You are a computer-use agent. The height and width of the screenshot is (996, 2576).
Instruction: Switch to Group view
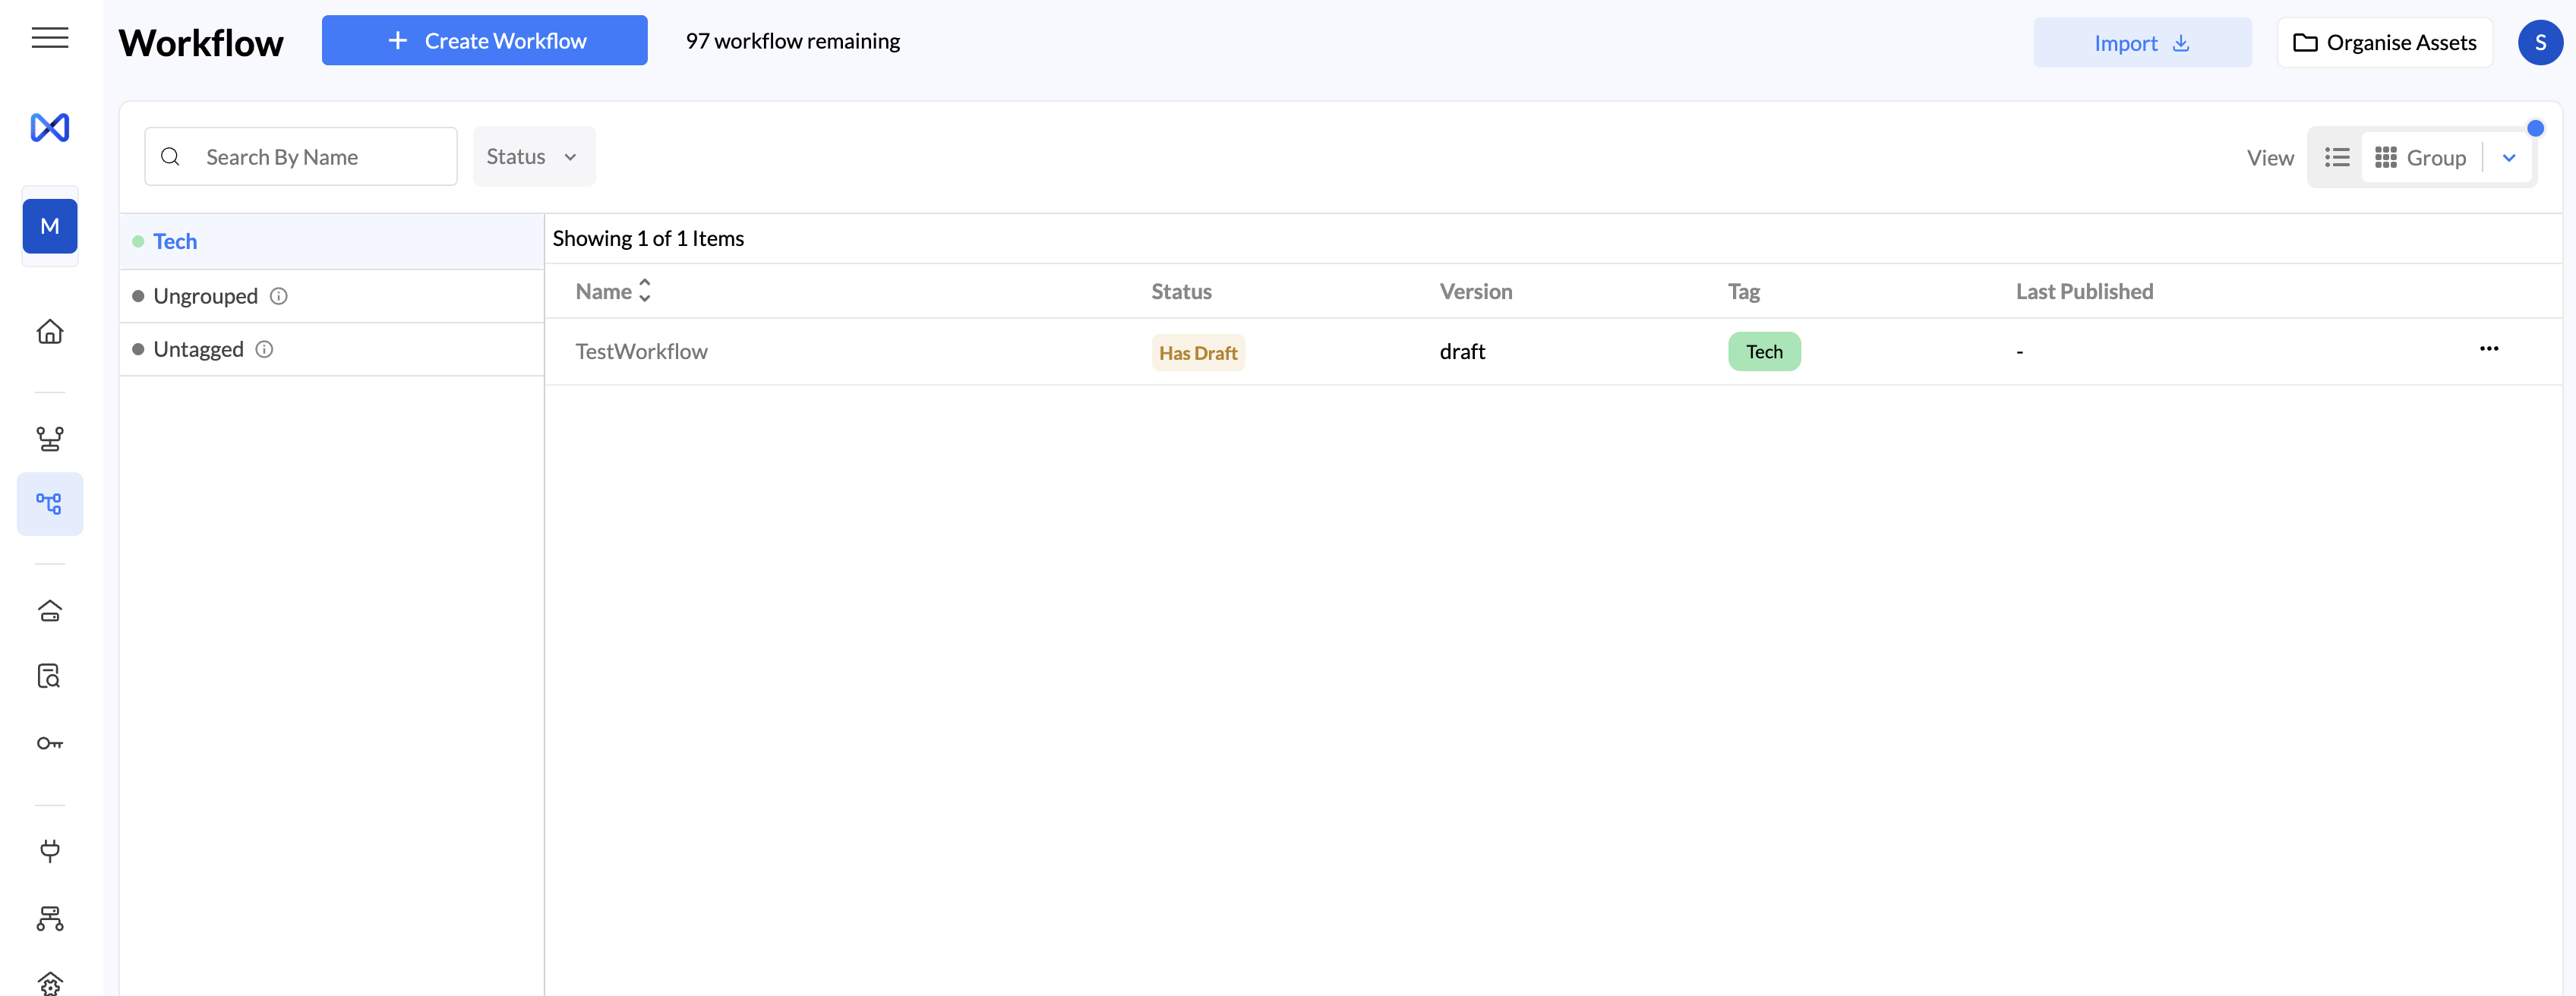[2420, 157]
